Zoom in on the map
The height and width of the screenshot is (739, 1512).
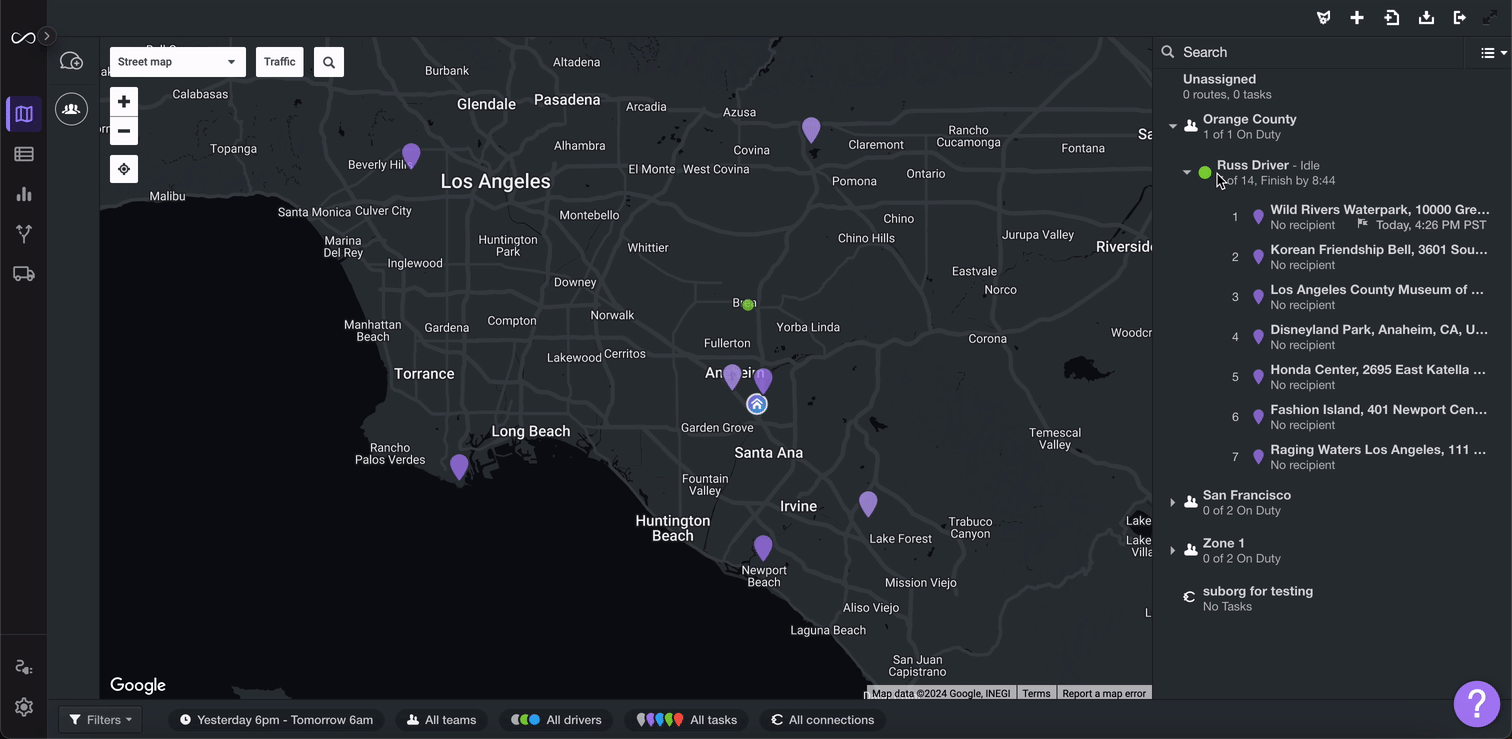(x=124, y=101)
